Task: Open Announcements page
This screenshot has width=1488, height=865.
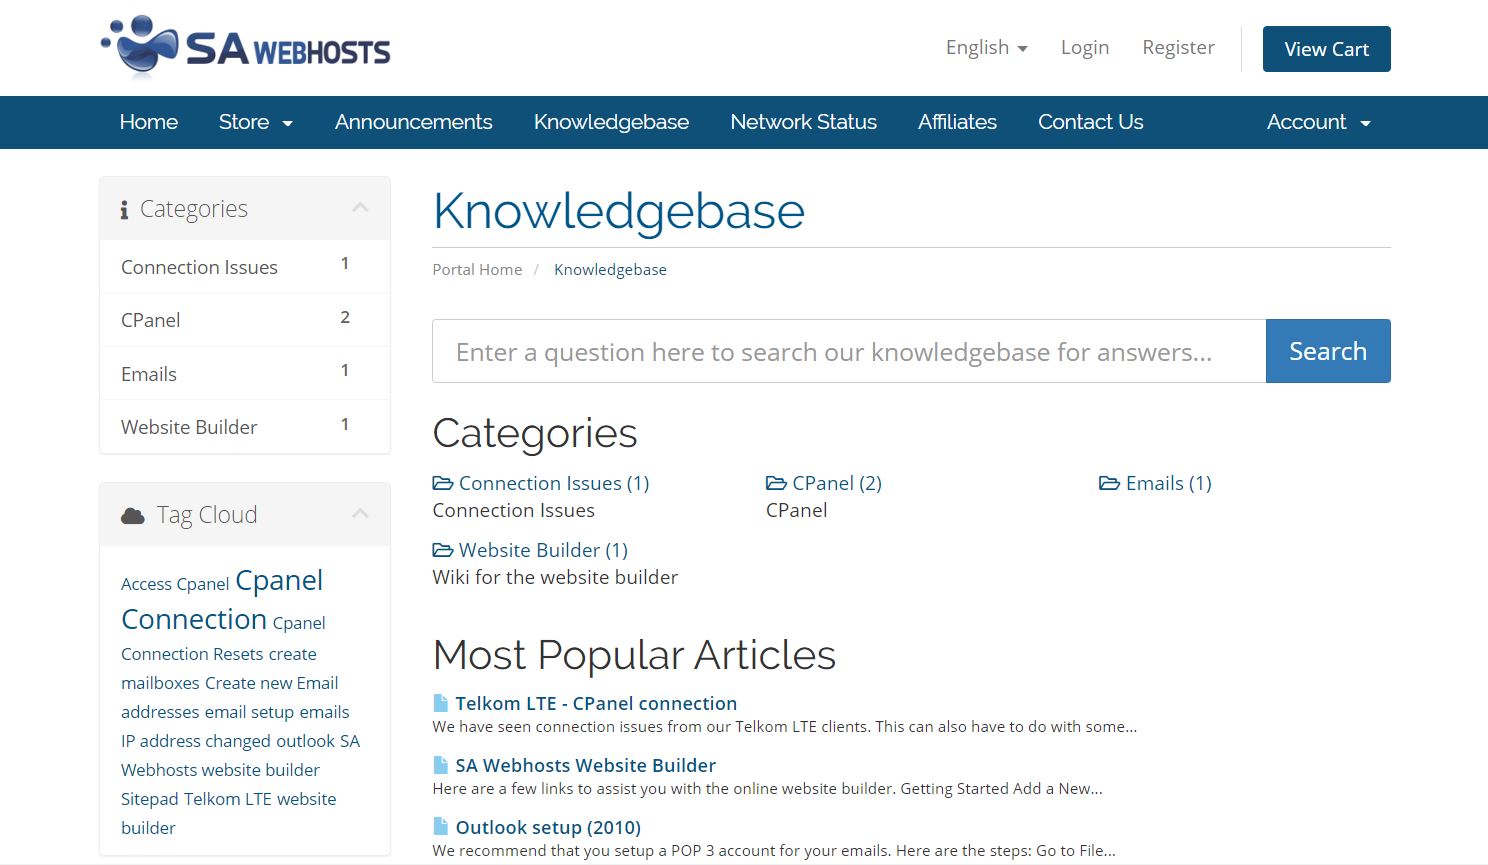Action: tap(414, 122)
